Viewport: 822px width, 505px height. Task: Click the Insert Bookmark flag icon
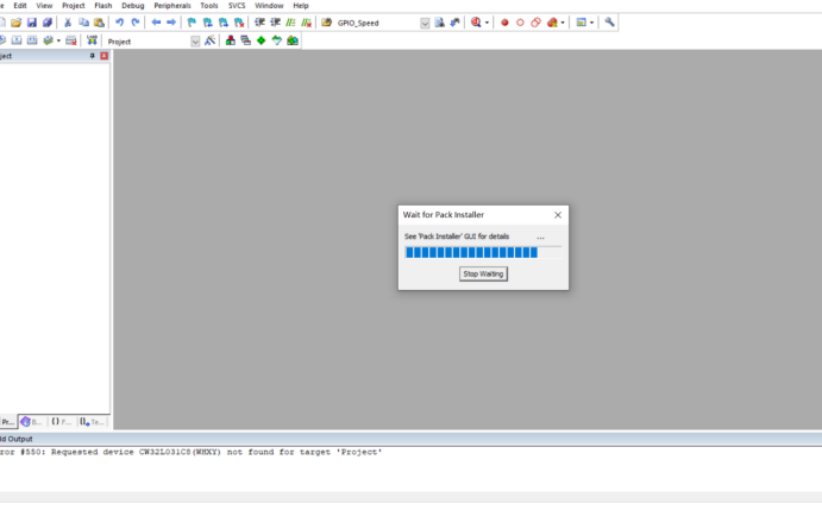point(192,22)
